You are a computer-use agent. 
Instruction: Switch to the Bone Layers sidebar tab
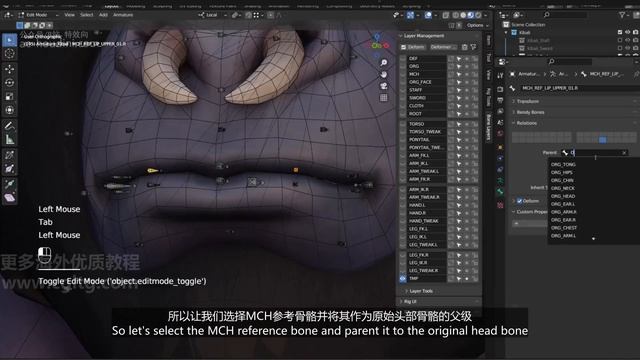tap(488, 128)
